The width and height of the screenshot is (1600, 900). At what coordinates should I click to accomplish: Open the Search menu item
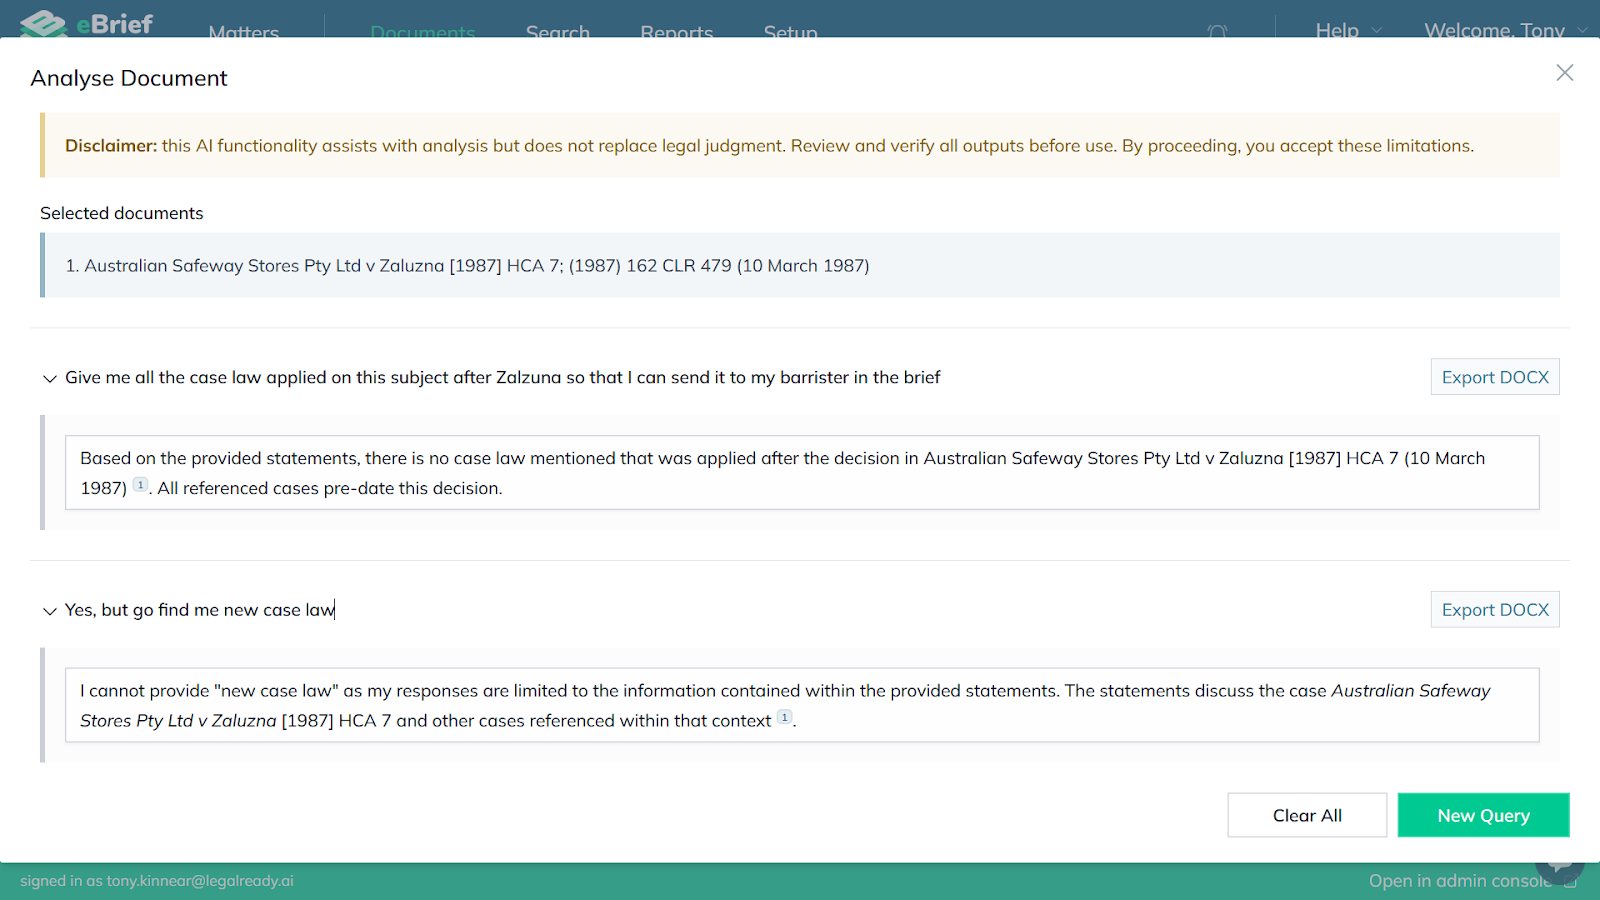click(x=557, y=32)
